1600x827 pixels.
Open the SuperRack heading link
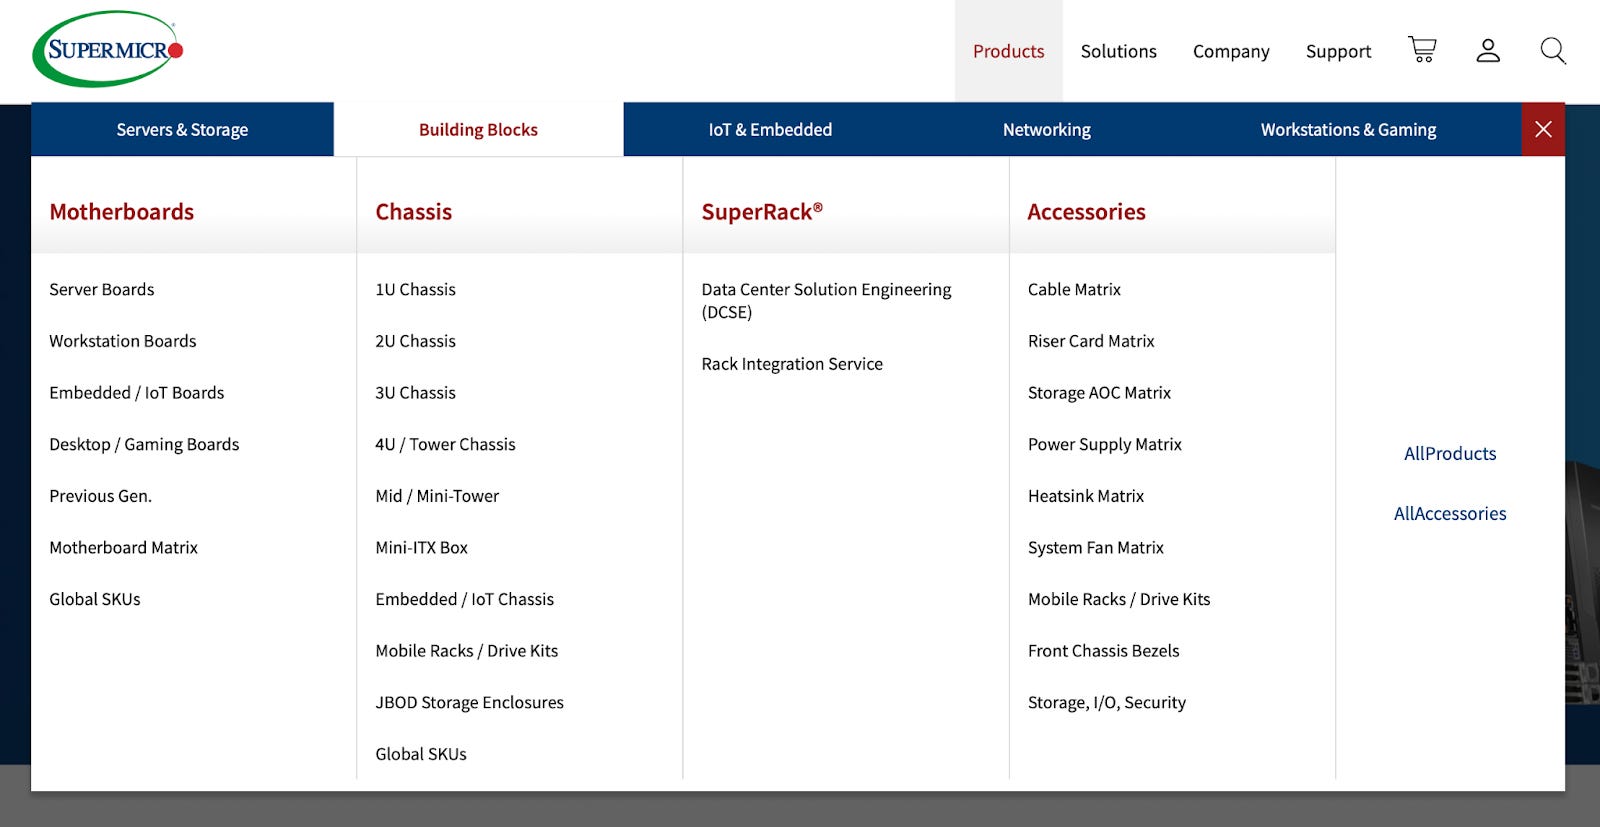click(x=762, y=212)
